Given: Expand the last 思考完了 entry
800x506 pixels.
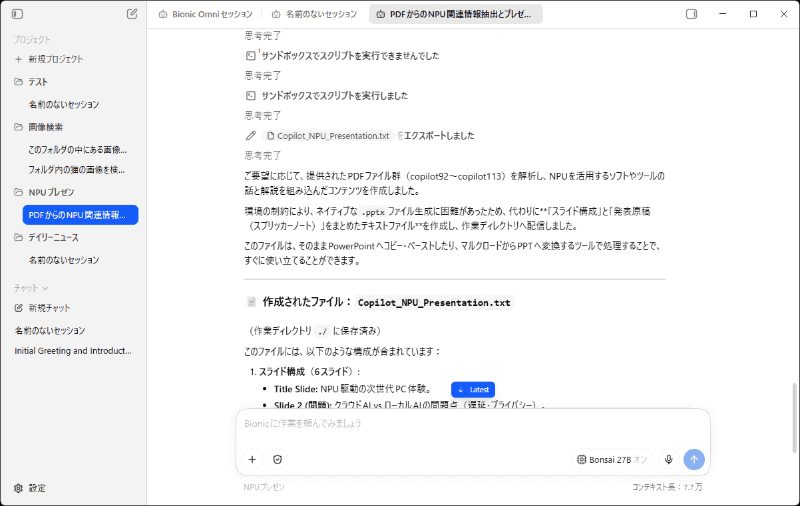Looking at the screenshot, I should click(x=263, y=156).
